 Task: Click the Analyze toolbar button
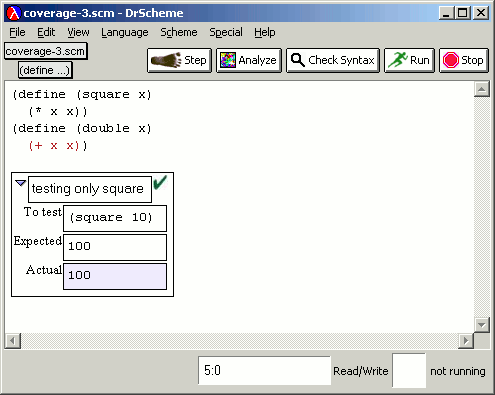[x=249, y=60]
